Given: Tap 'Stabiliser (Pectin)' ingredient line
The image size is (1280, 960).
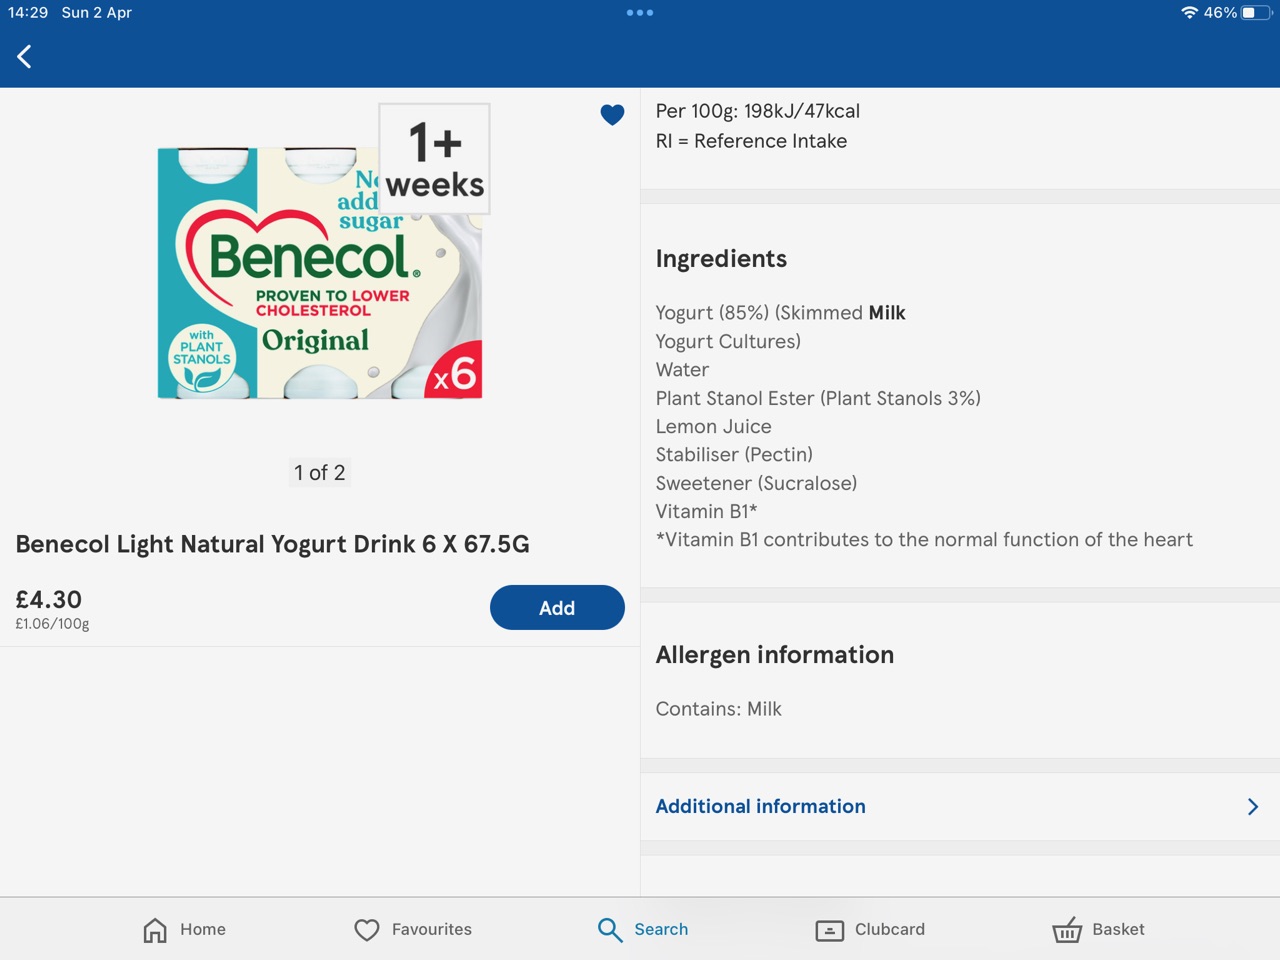Looking at the screenshot, I should tap(734, 455).
